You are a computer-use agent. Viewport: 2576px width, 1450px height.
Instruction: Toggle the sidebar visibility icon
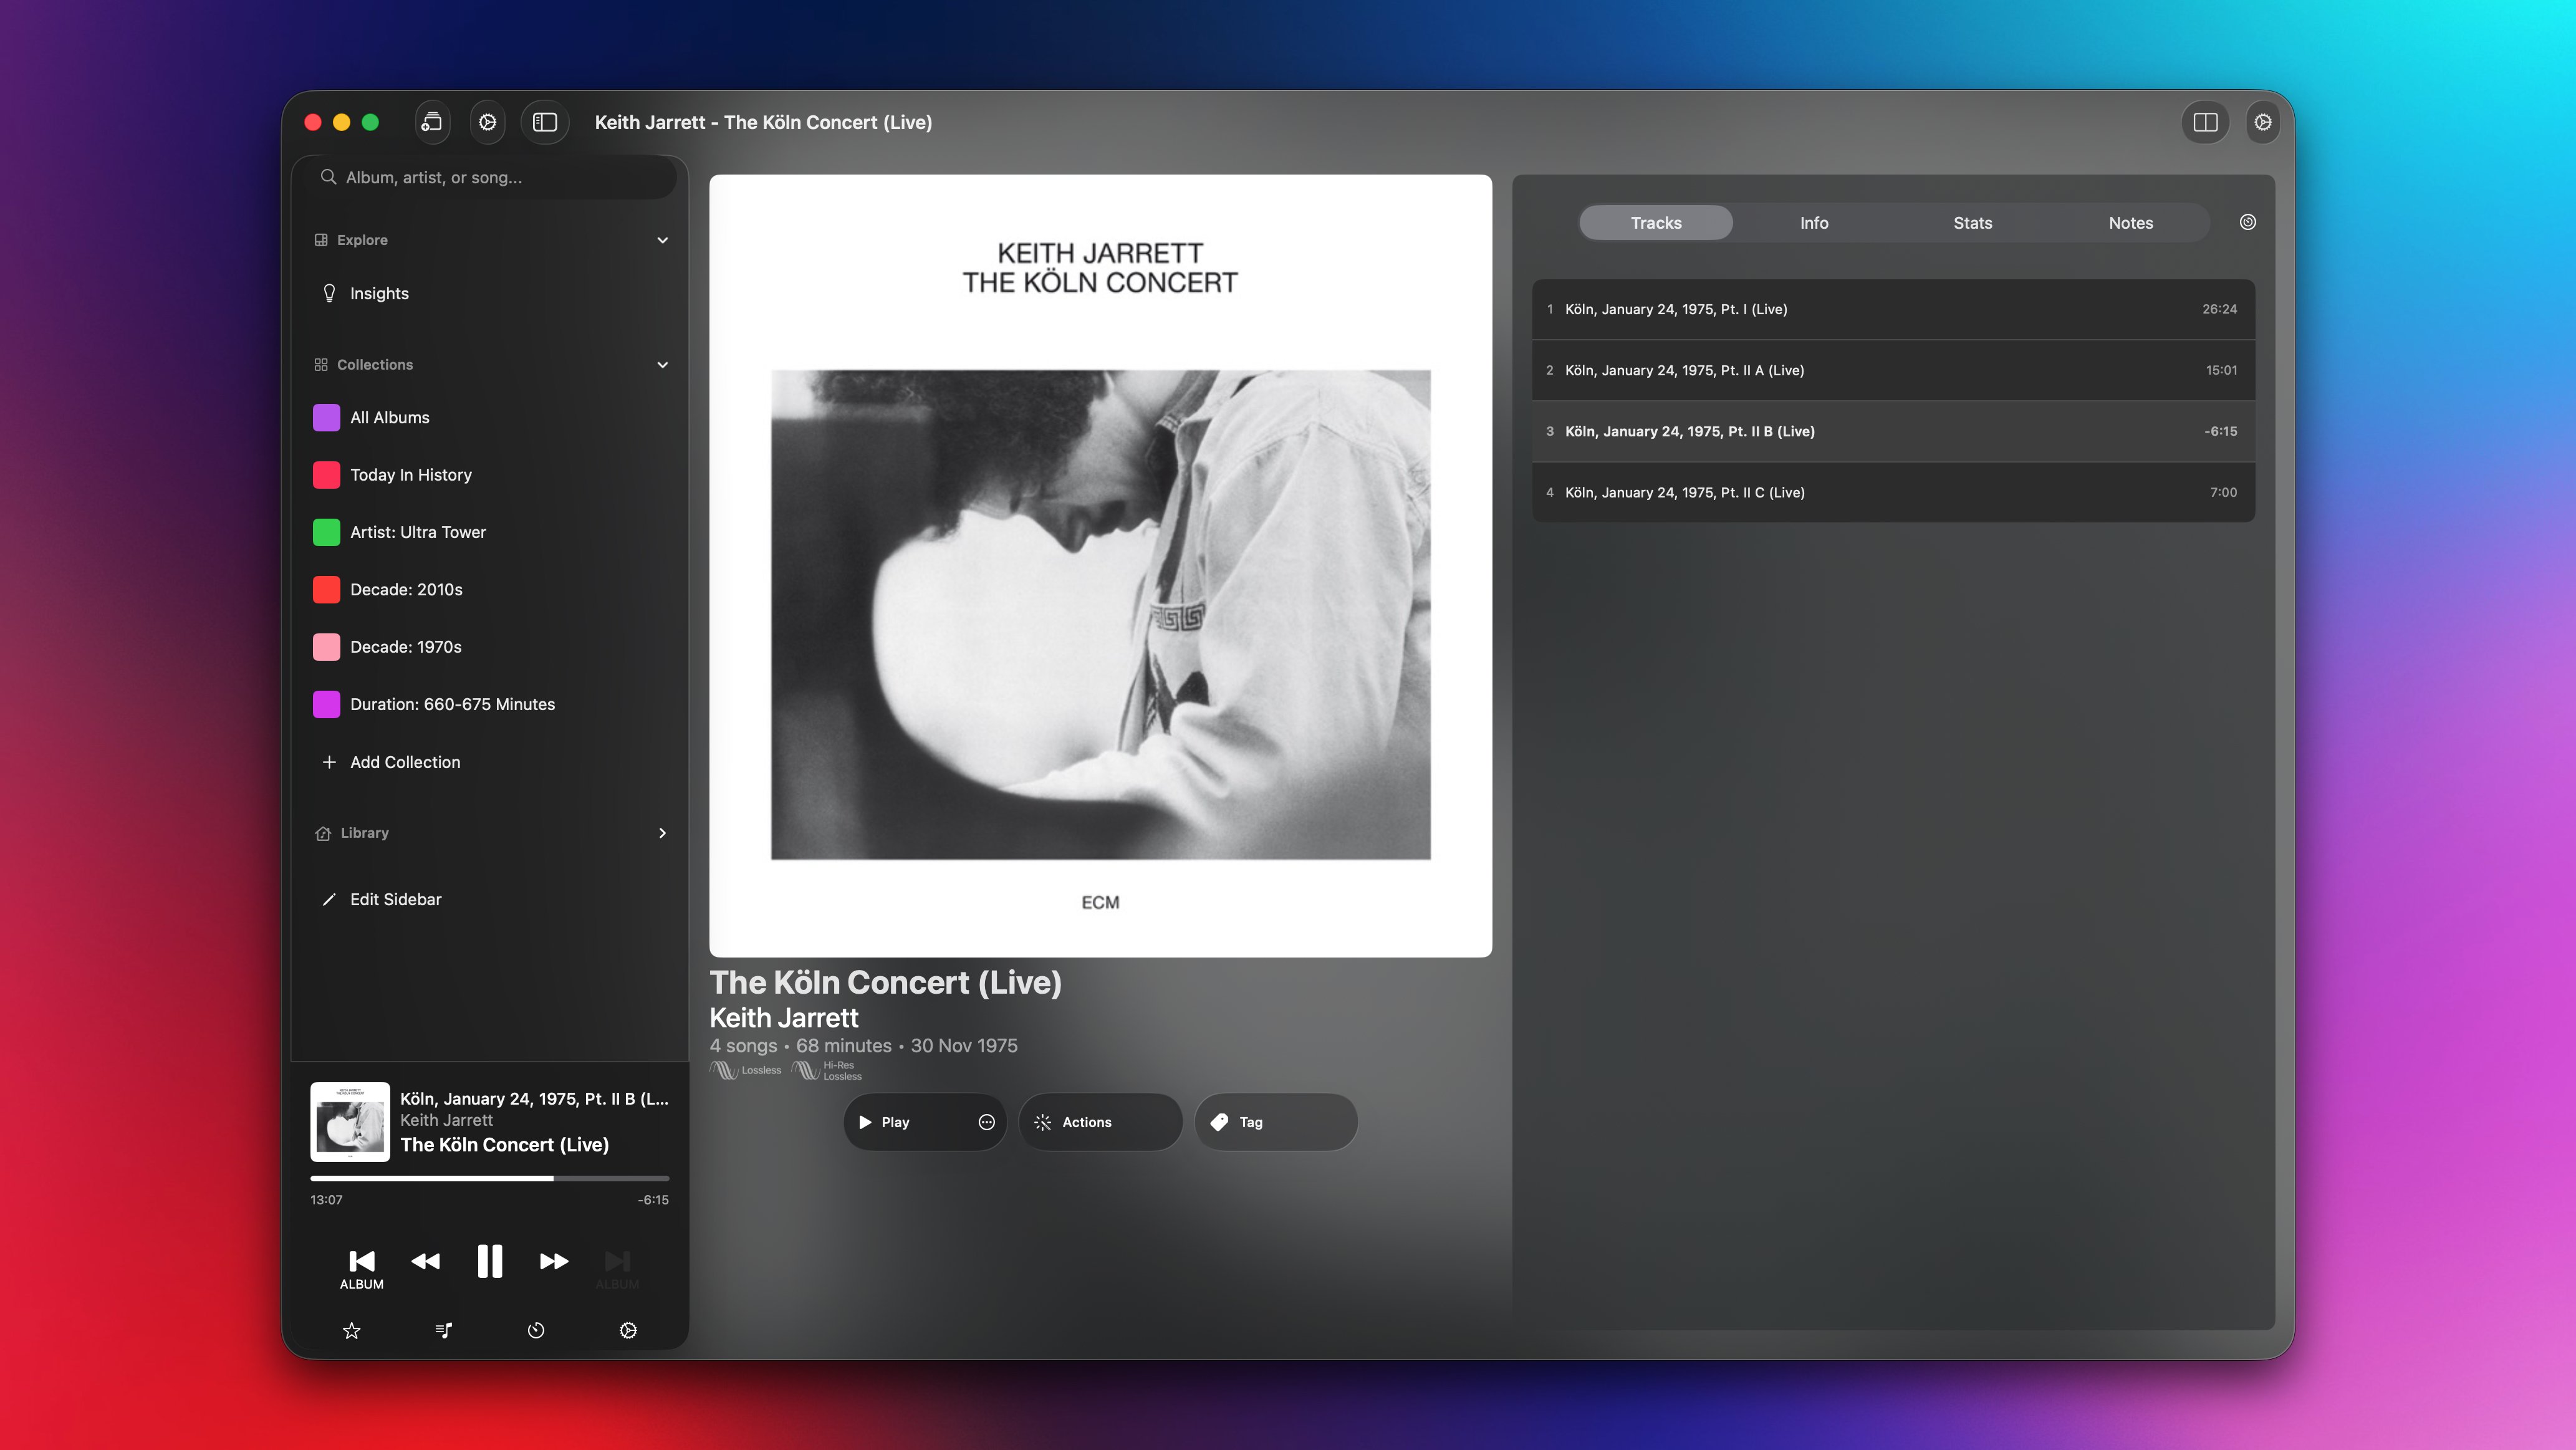tap(545, 122)
